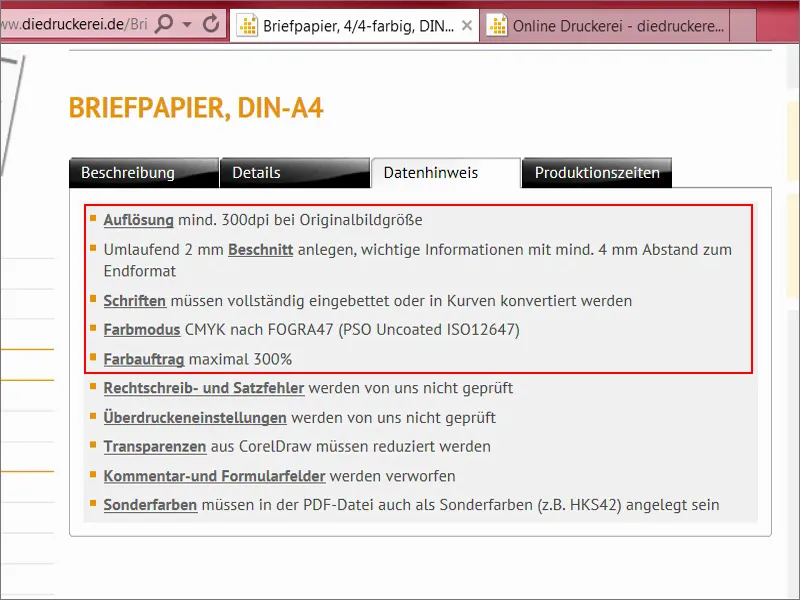The height and width of the screenshot is (600, 800).
Task: Select the Briefpapier, 4/4-farbig browser tab
Action: coord(355,26)
